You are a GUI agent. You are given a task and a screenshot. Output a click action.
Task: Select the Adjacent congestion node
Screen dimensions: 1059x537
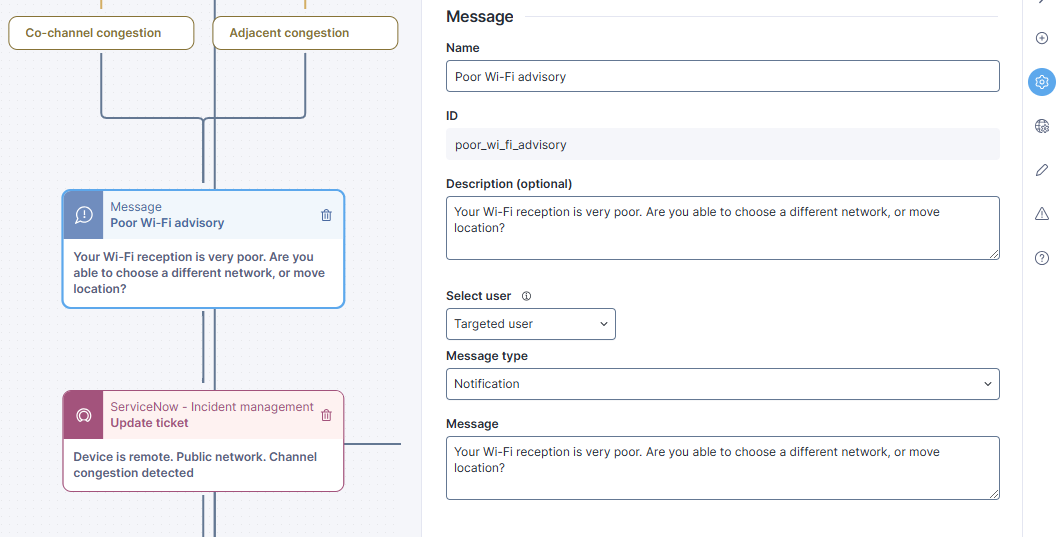305,33
